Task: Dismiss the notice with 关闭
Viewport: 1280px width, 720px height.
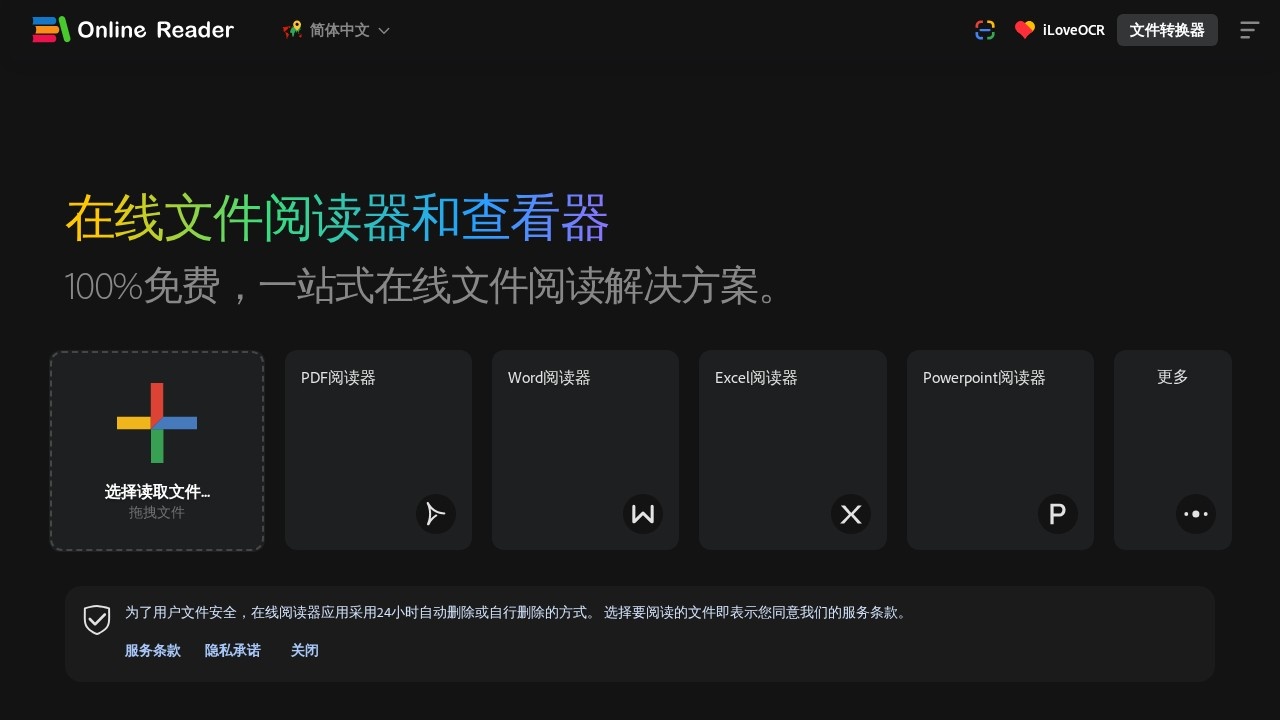Action: coord(305,650)
